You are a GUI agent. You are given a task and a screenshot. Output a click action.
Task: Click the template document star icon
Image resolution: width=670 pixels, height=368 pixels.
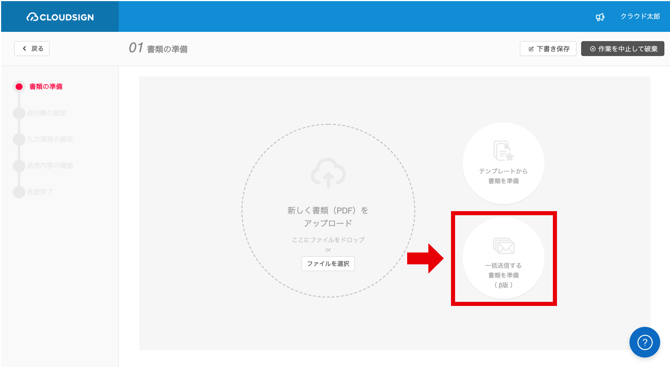coord(503,150)
